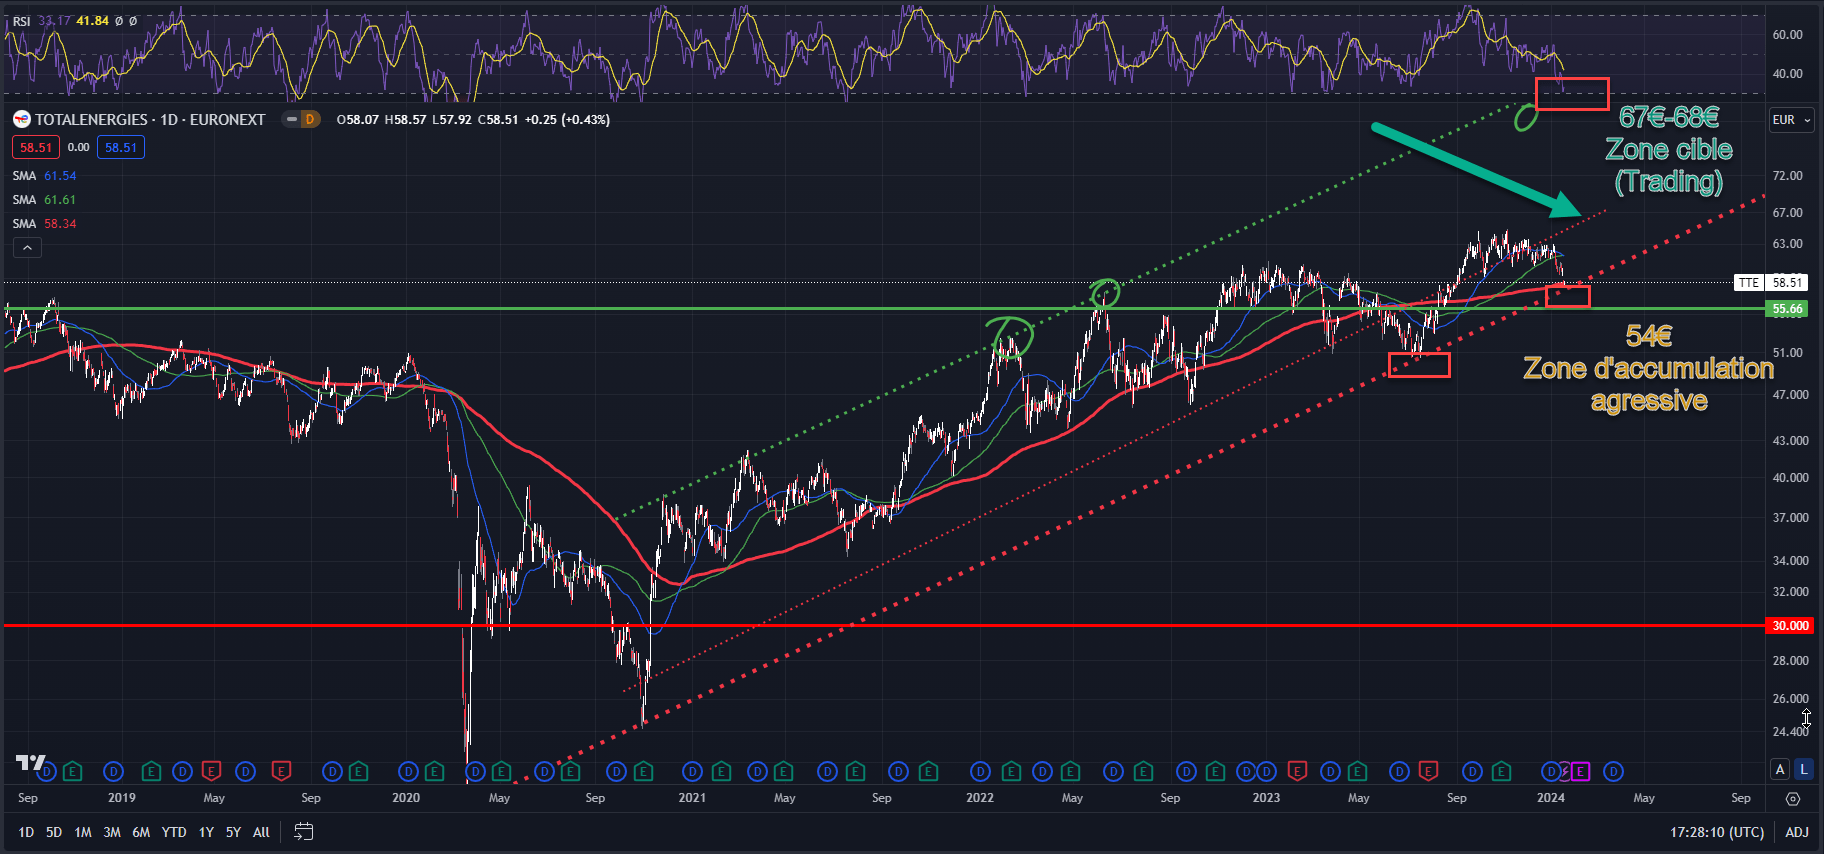
Task: Click the TOTALENERGIES · 1D · EURONEXT title
Action: pos(150,120)
